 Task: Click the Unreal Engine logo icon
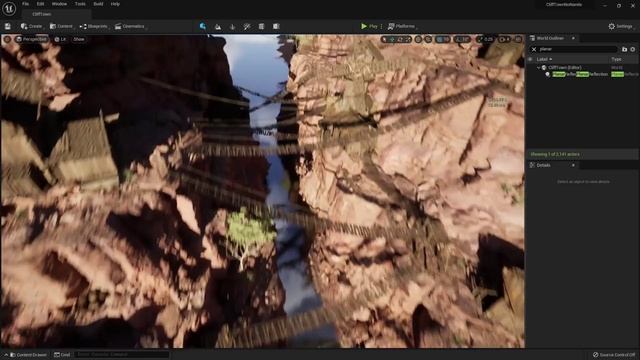coord(9,8)
